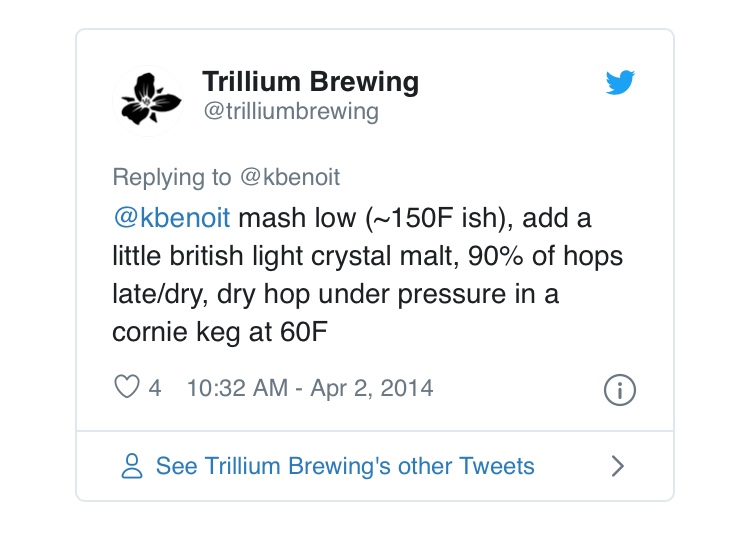Image resolution: width=750 pixels, height=533 pixels.
Task: Click the Trillium Brewing display name
Action: [310, 81]
